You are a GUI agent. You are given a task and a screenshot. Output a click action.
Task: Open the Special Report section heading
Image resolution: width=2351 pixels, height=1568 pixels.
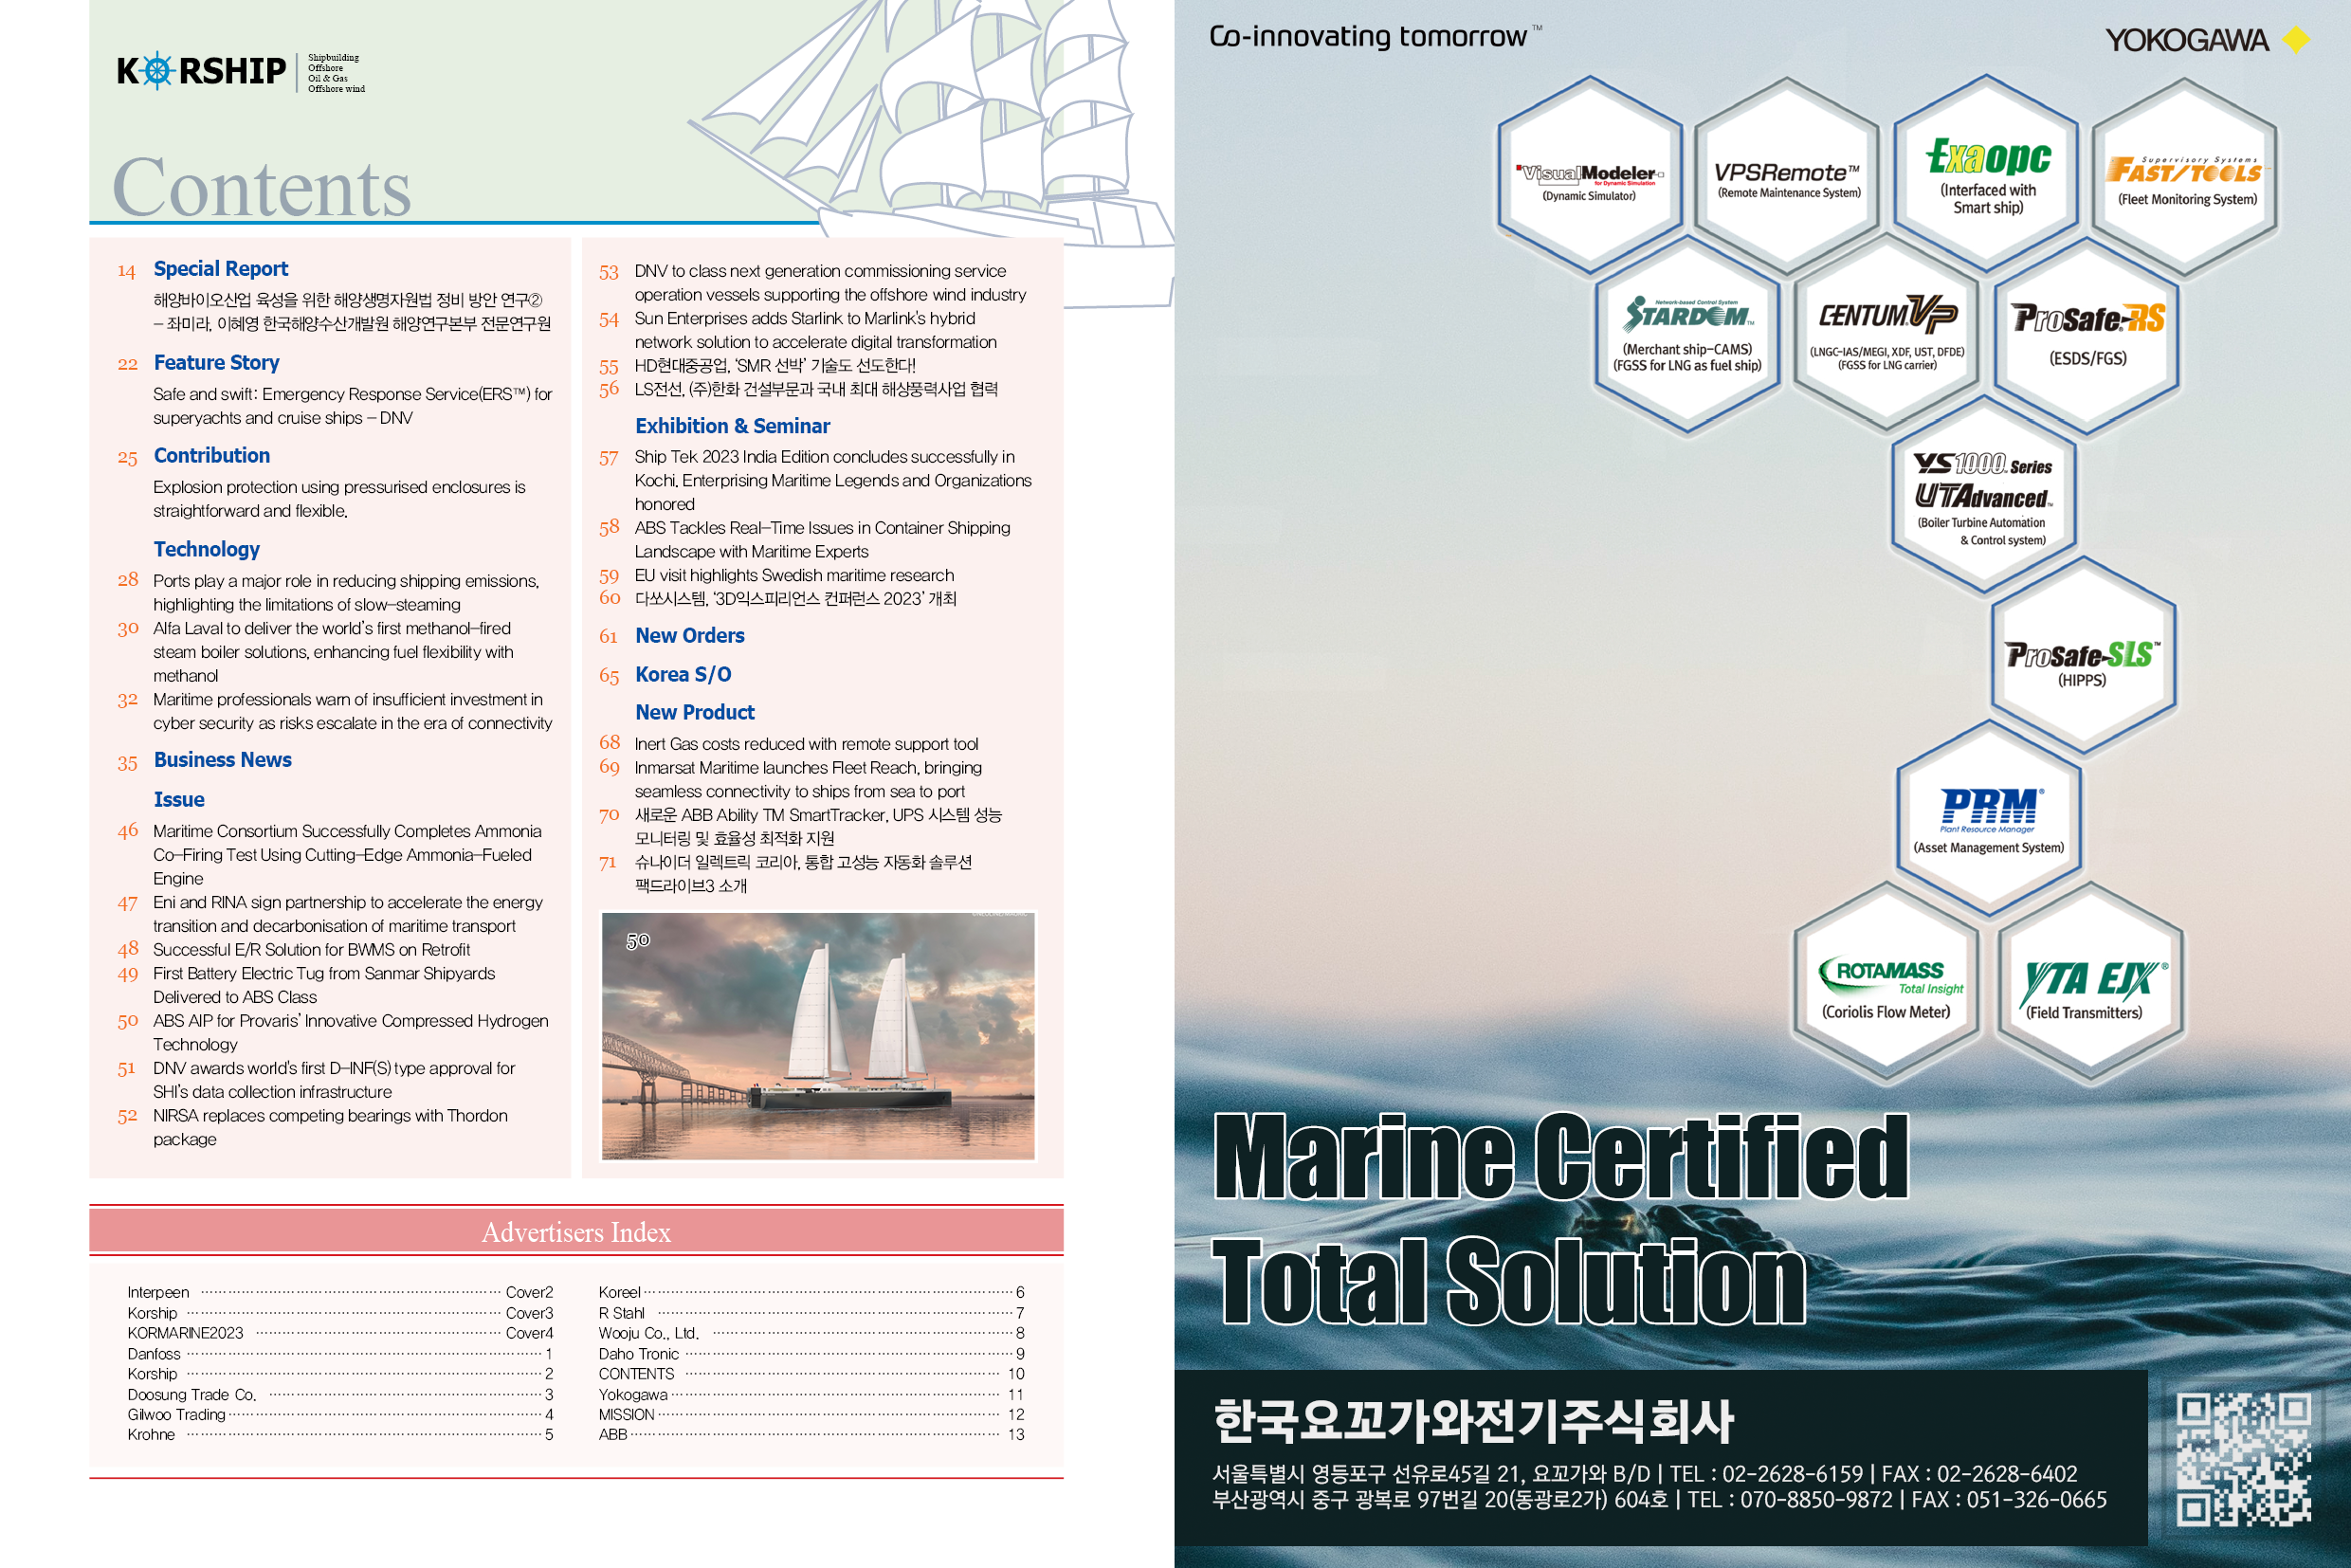221,269
